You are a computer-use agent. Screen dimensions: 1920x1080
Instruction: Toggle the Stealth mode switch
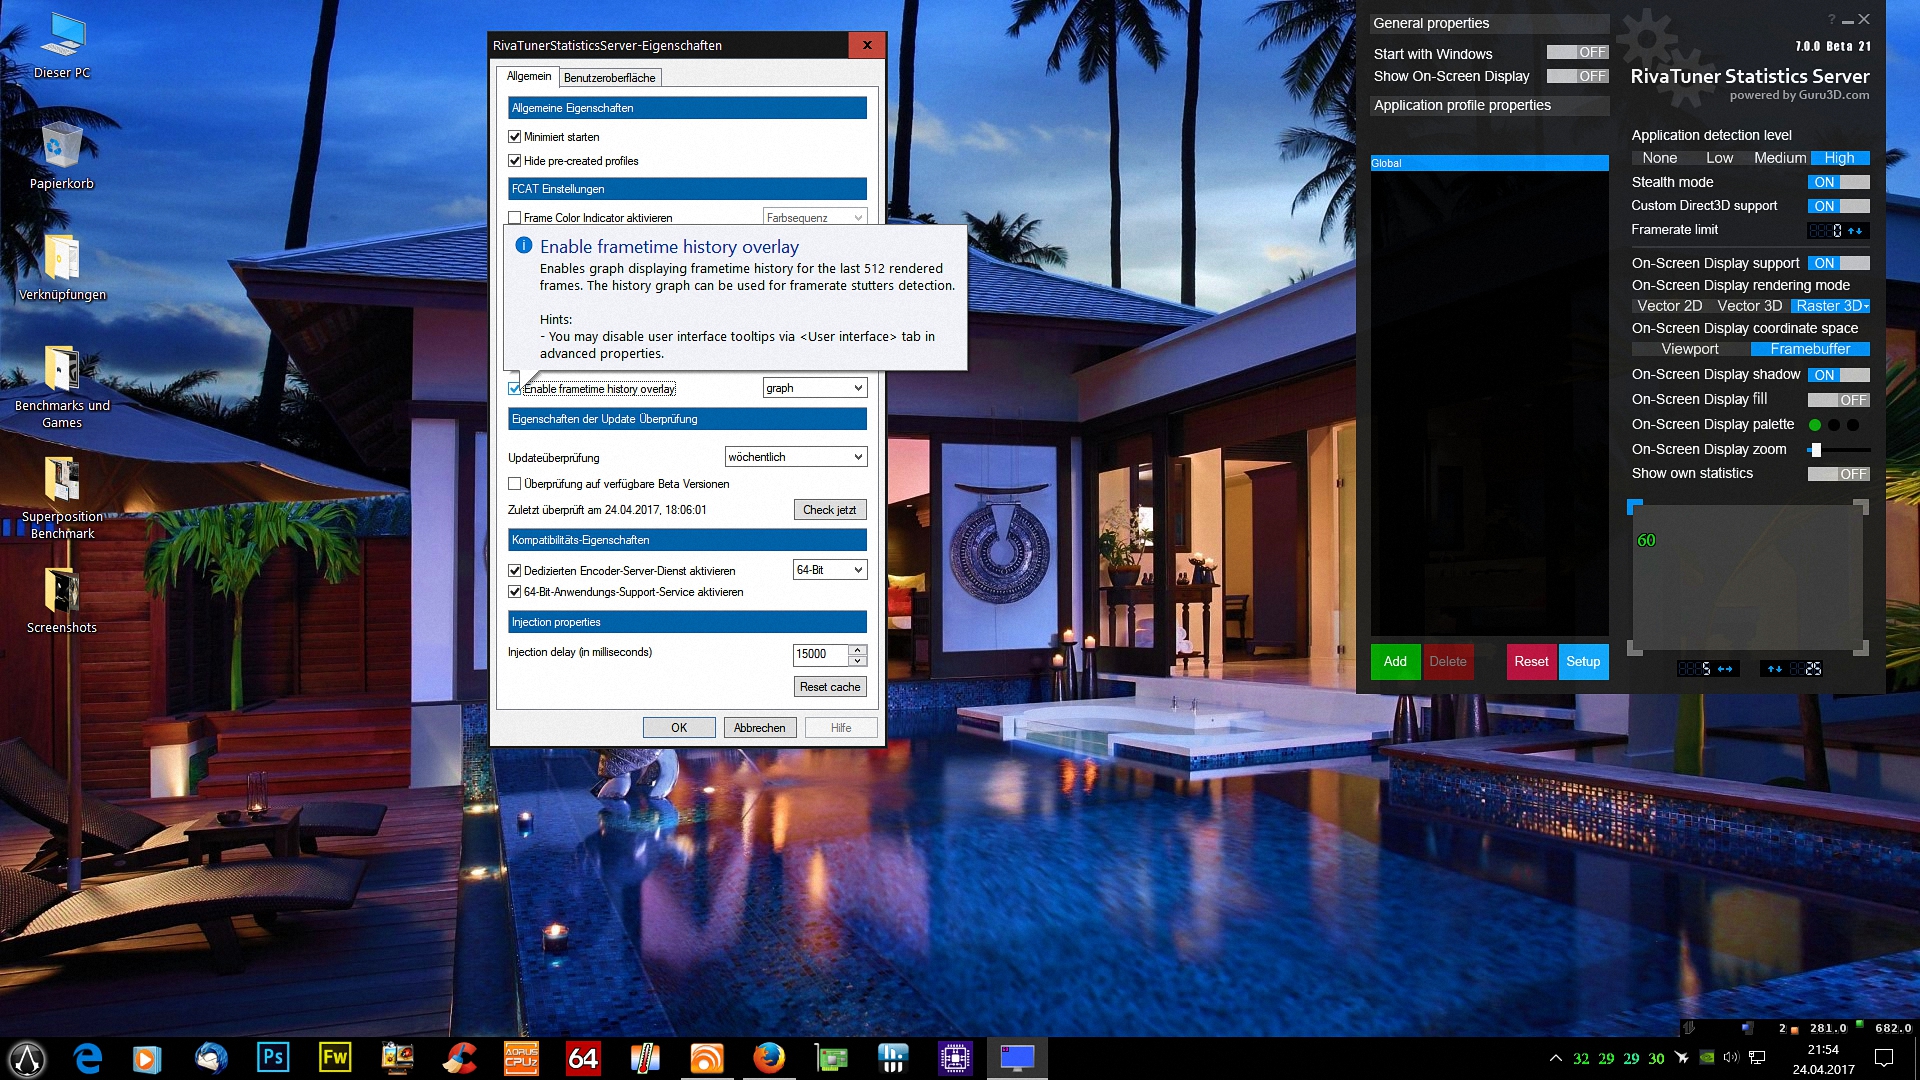[1838, 182]
